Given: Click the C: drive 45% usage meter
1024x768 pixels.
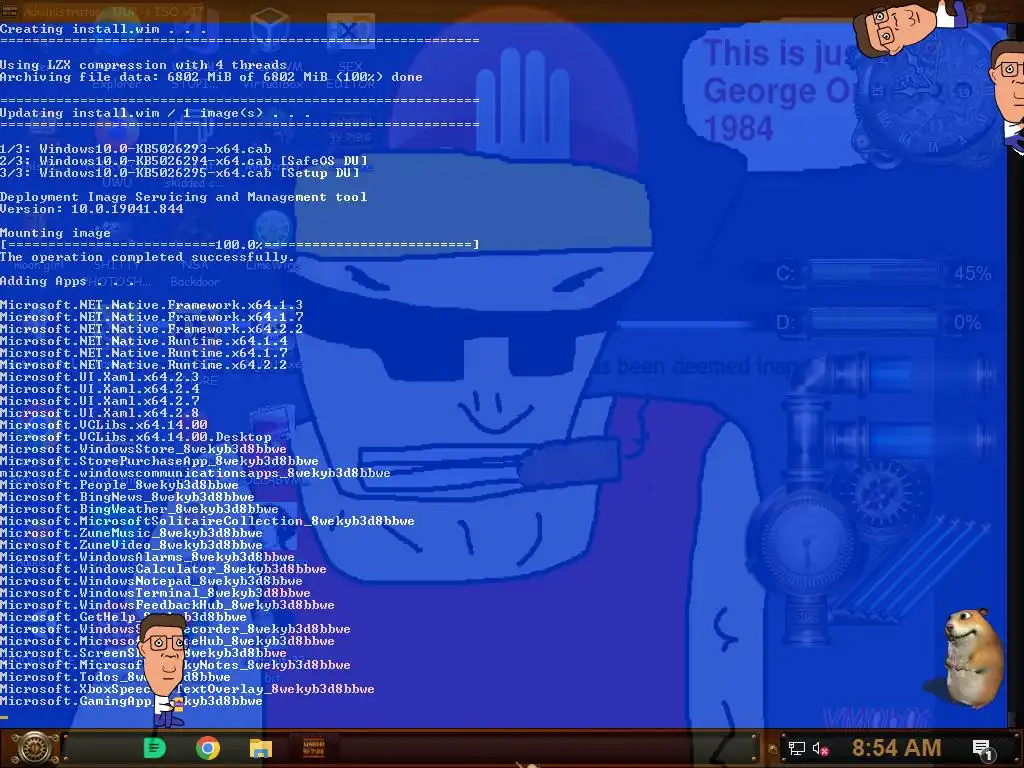Looking at the screenshot, I should pyautogui.click(x=883, y=273).
